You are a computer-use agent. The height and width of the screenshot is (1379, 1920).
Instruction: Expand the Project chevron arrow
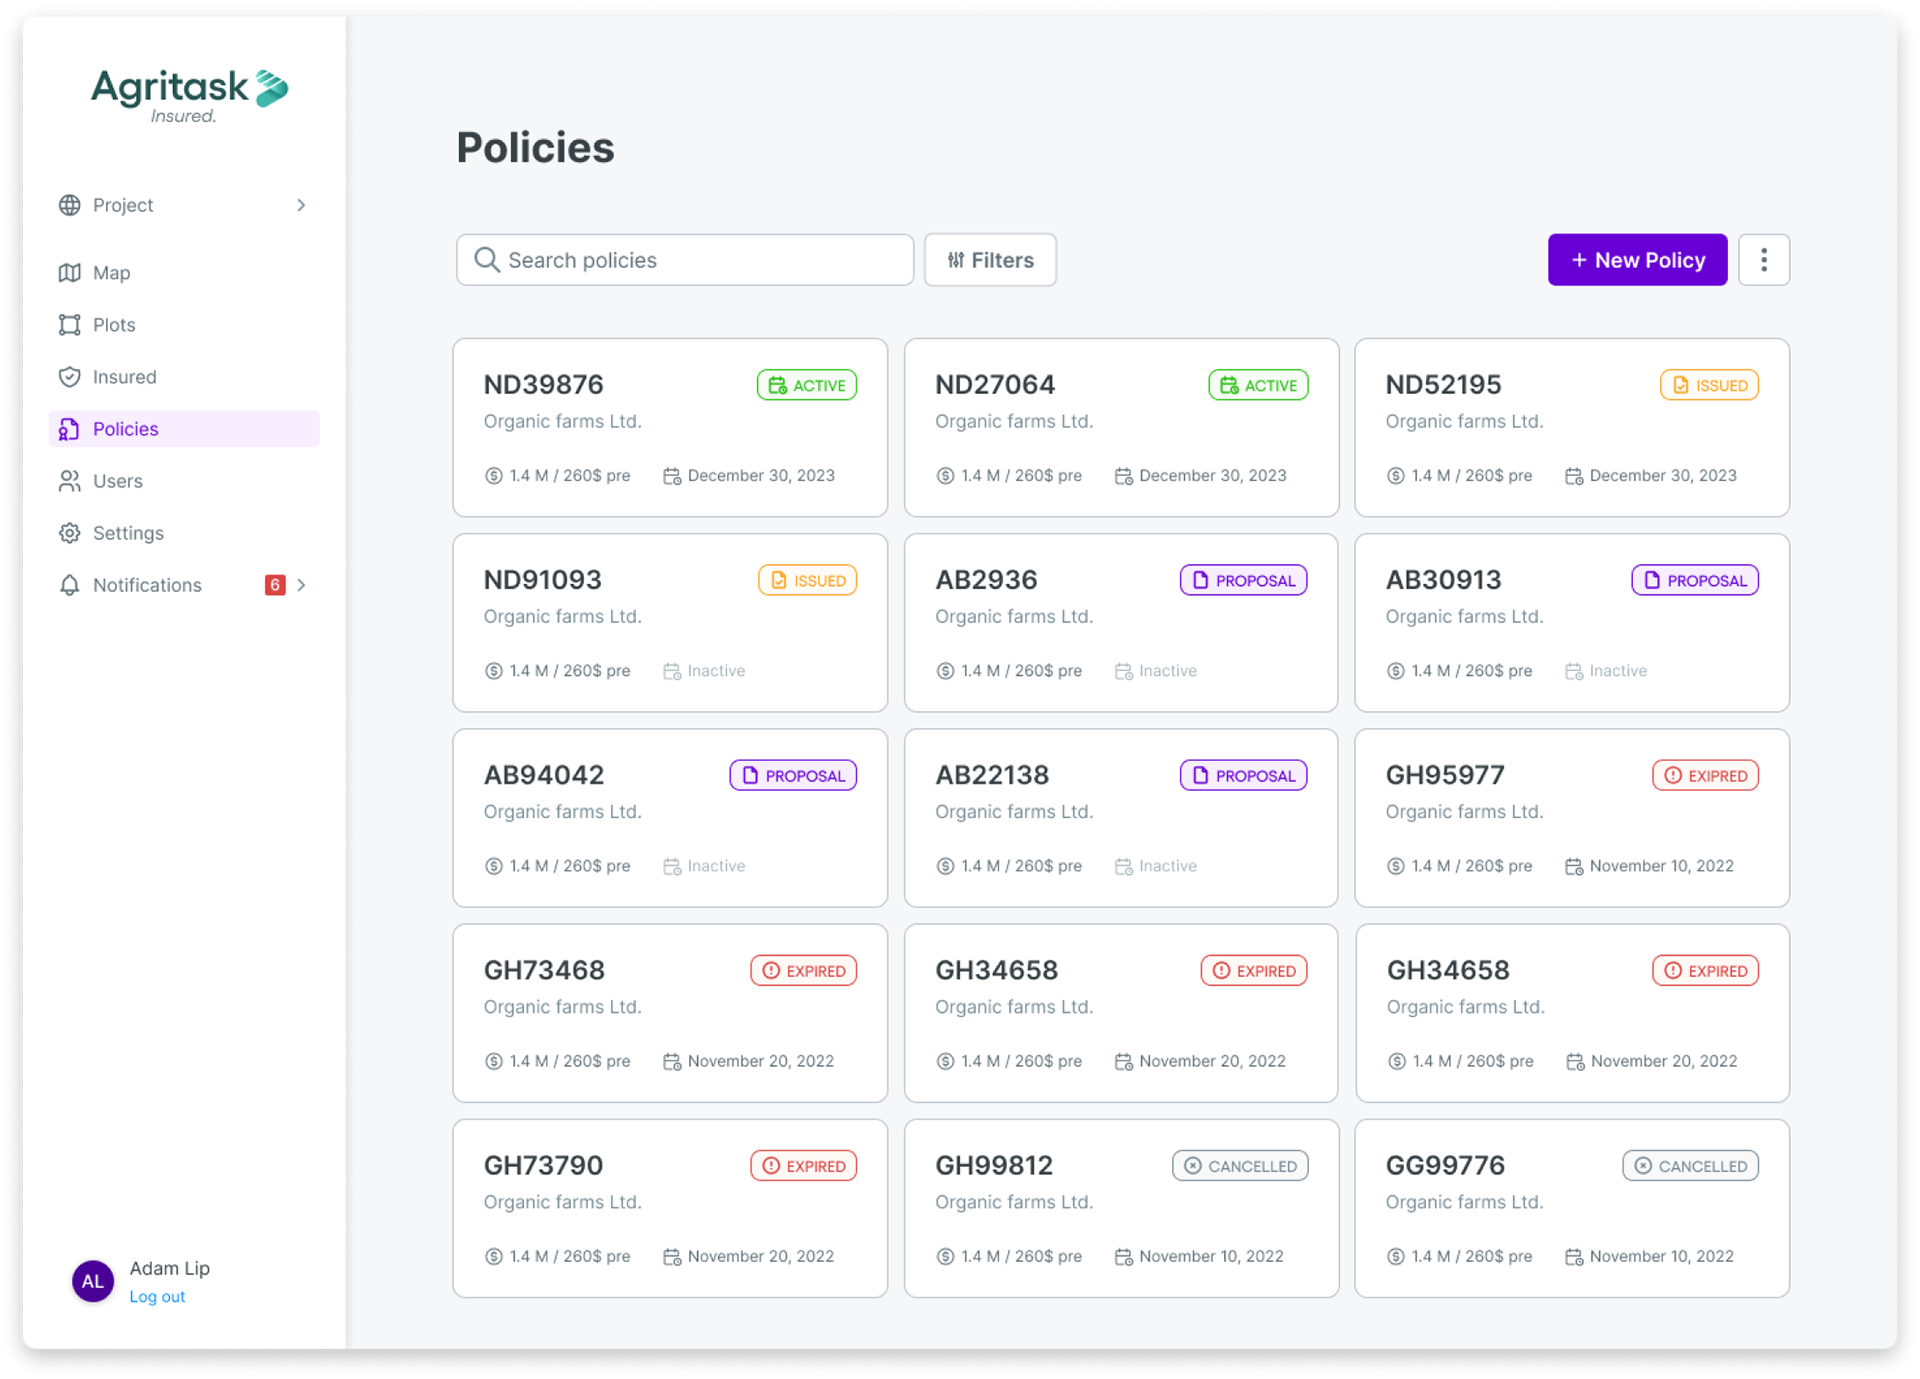301,205
